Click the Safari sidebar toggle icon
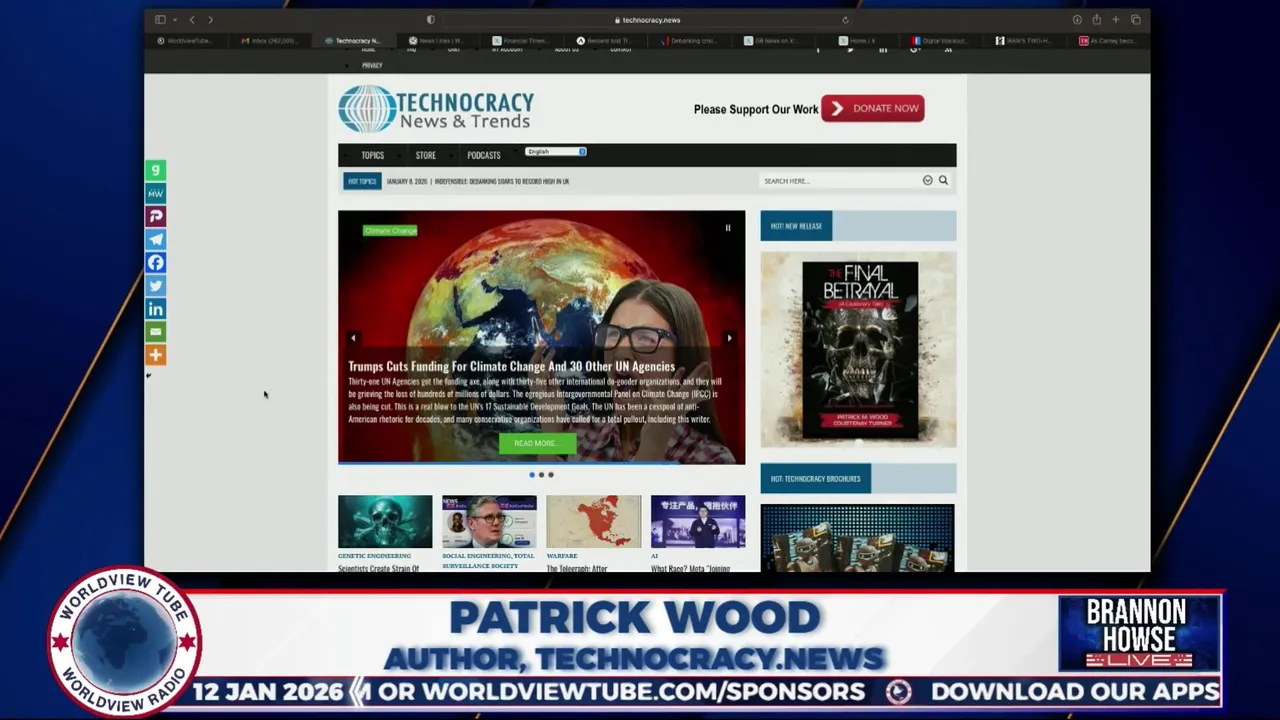 coord(160,19)
